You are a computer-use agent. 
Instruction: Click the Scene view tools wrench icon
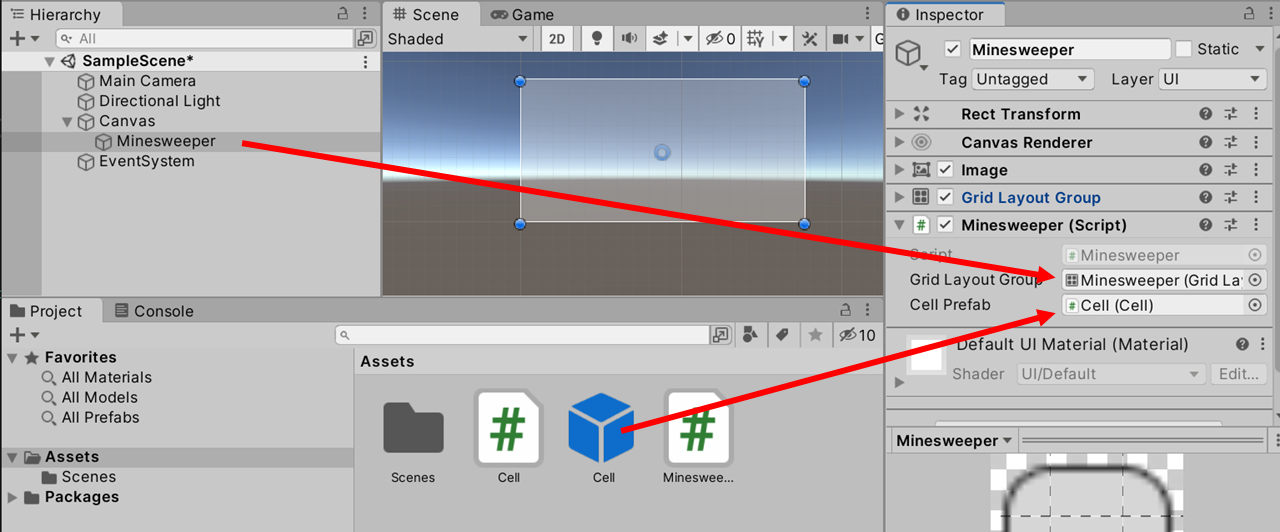[x=810, y=39]
